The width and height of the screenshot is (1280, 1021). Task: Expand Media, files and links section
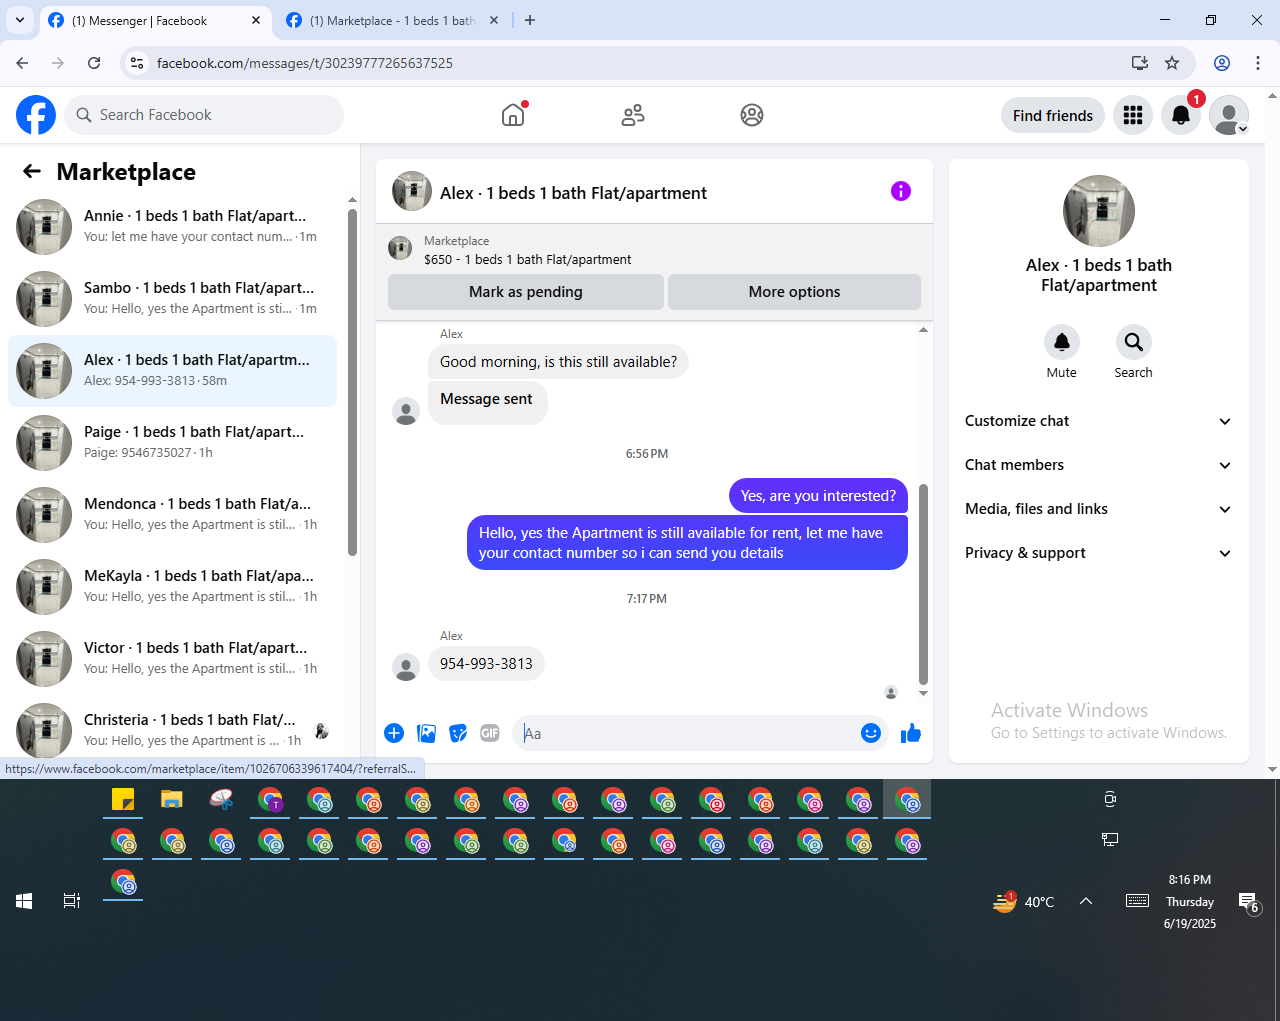click(1099, 509)
